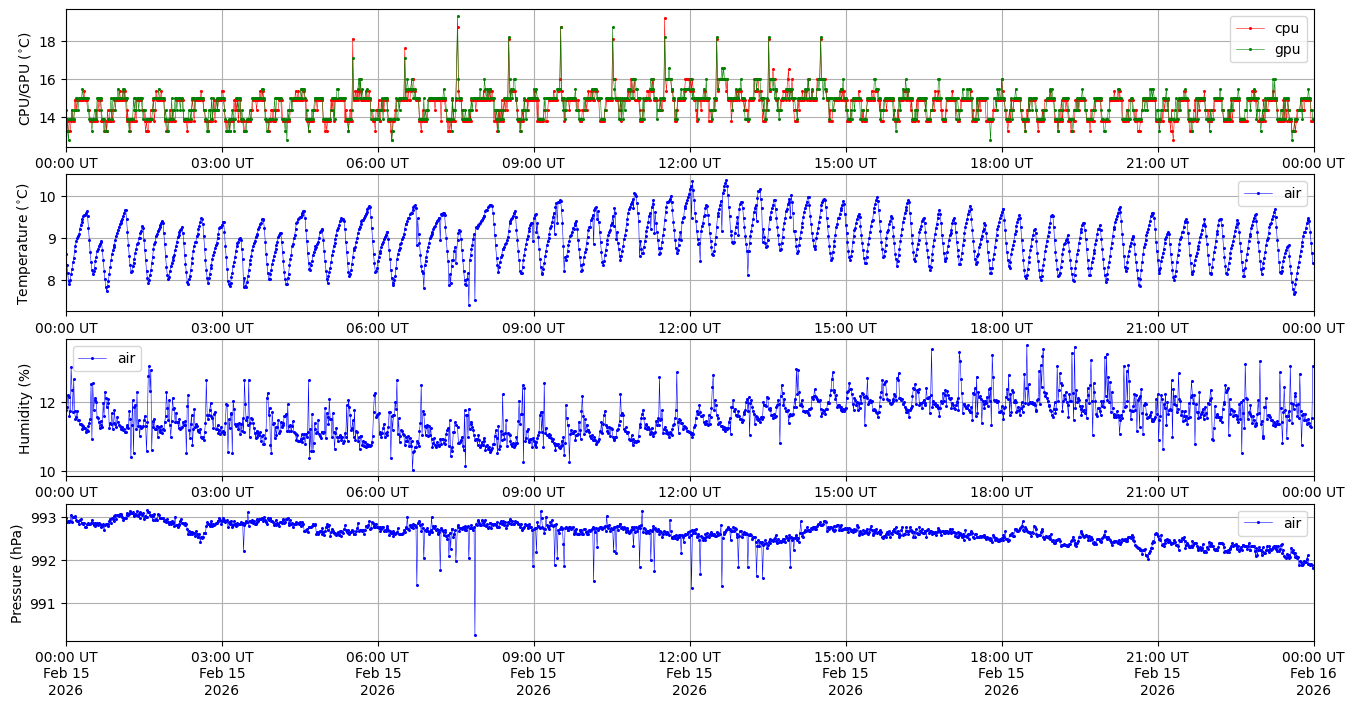Screen dimensions: 1354x707
Task: Click the Pressure (hPa) y-axis label
Action: [17, 572]
